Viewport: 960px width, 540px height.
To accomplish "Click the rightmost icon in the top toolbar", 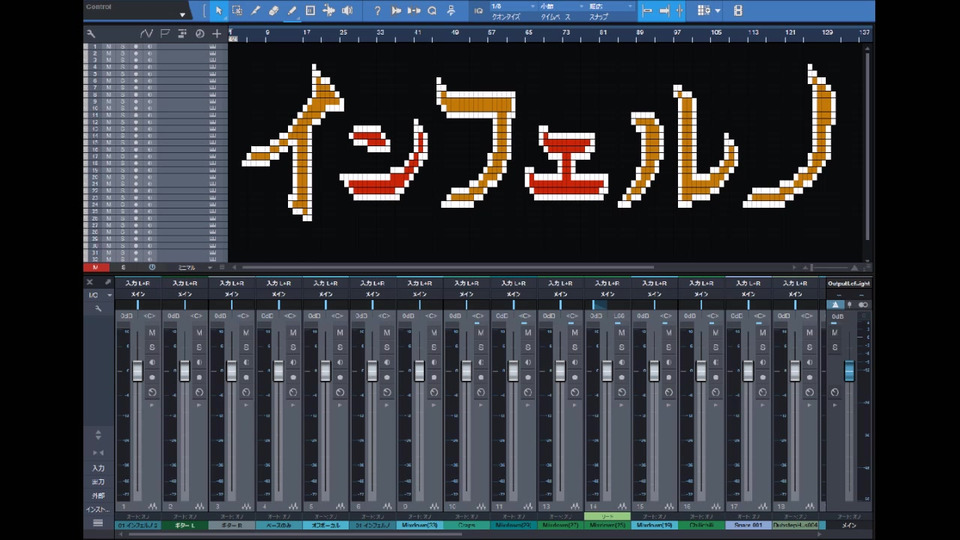I will pos(738,10).
